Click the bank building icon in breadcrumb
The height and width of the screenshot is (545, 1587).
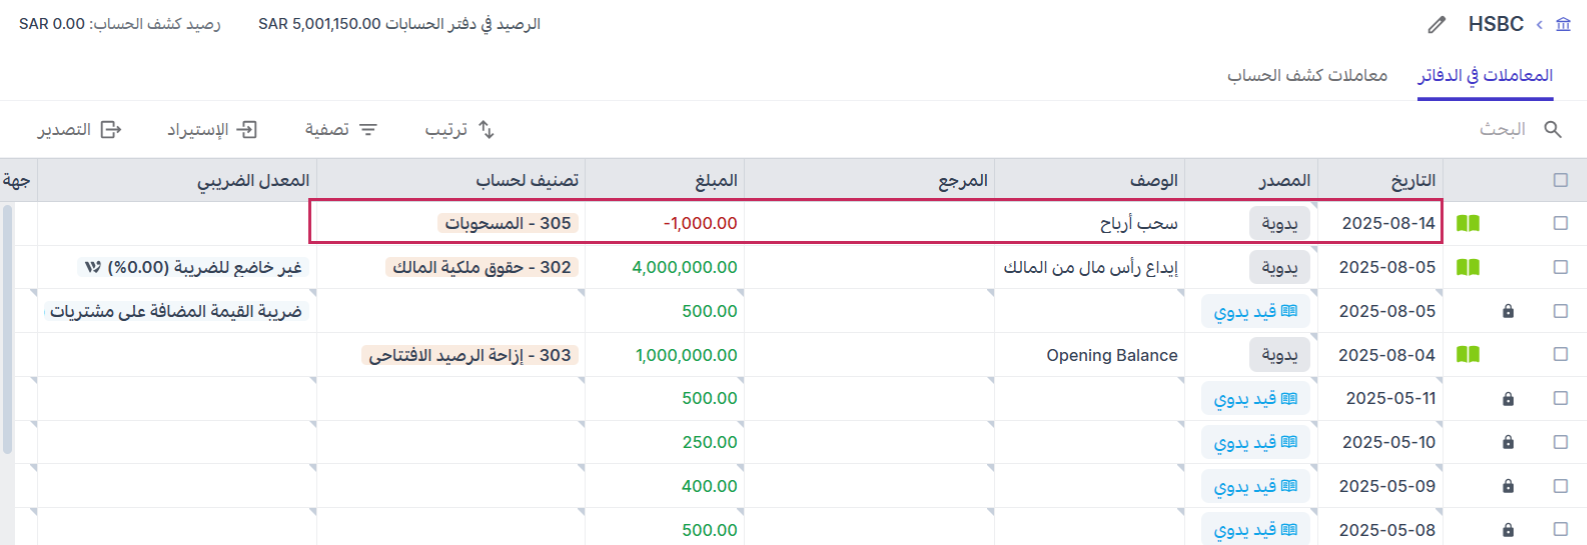click(x=1563, y=24)
